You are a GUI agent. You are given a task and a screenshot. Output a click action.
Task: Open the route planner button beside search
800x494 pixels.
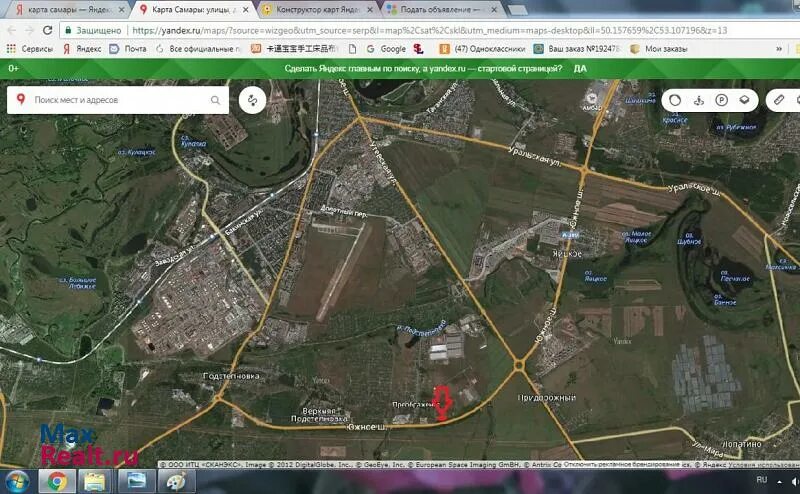[x=253, y=100]
